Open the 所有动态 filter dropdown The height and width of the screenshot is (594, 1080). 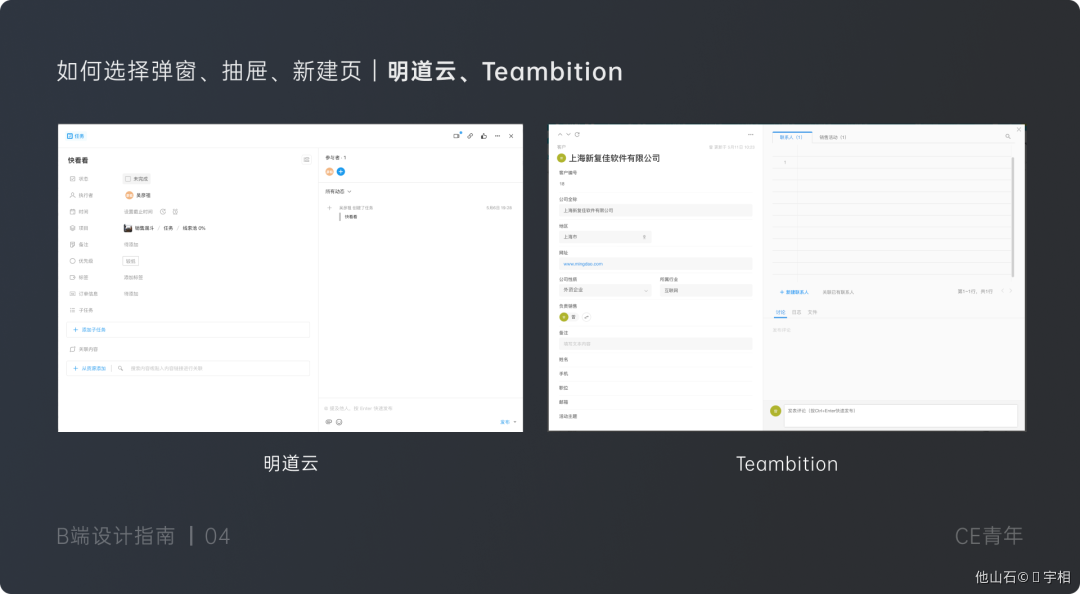[x=339, y=192]
